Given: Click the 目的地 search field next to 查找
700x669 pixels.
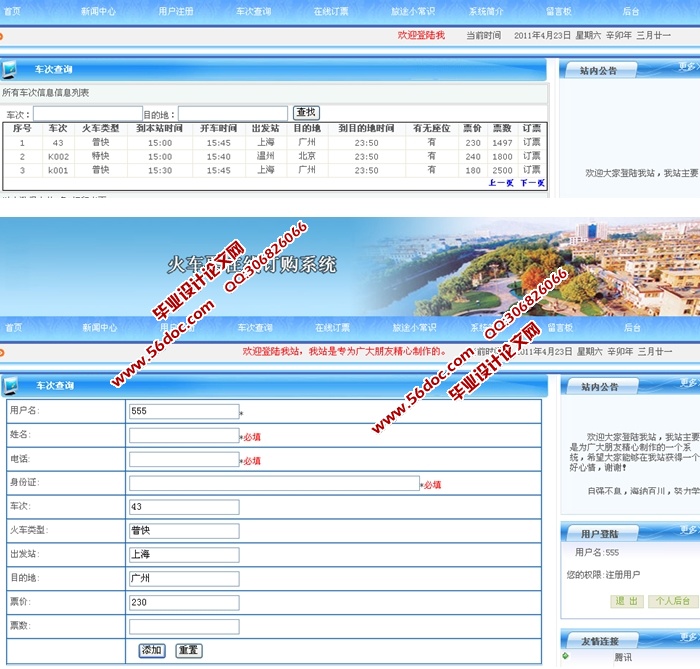Looking at the screenshot, I should tap(232, 114).
